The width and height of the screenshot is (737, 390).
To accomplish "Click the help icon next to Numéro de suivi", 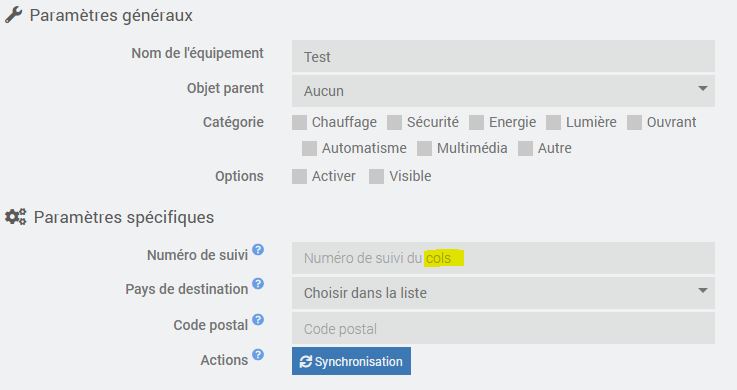I will (x=258, y=250).
